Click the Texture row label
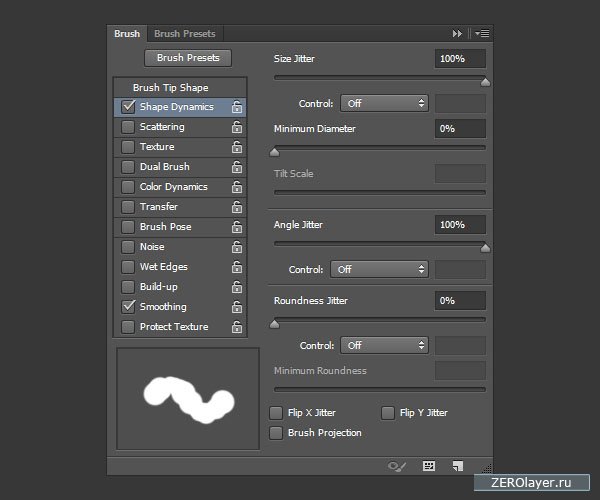Viewport: 600px width, 500px height. pos(157,147)
